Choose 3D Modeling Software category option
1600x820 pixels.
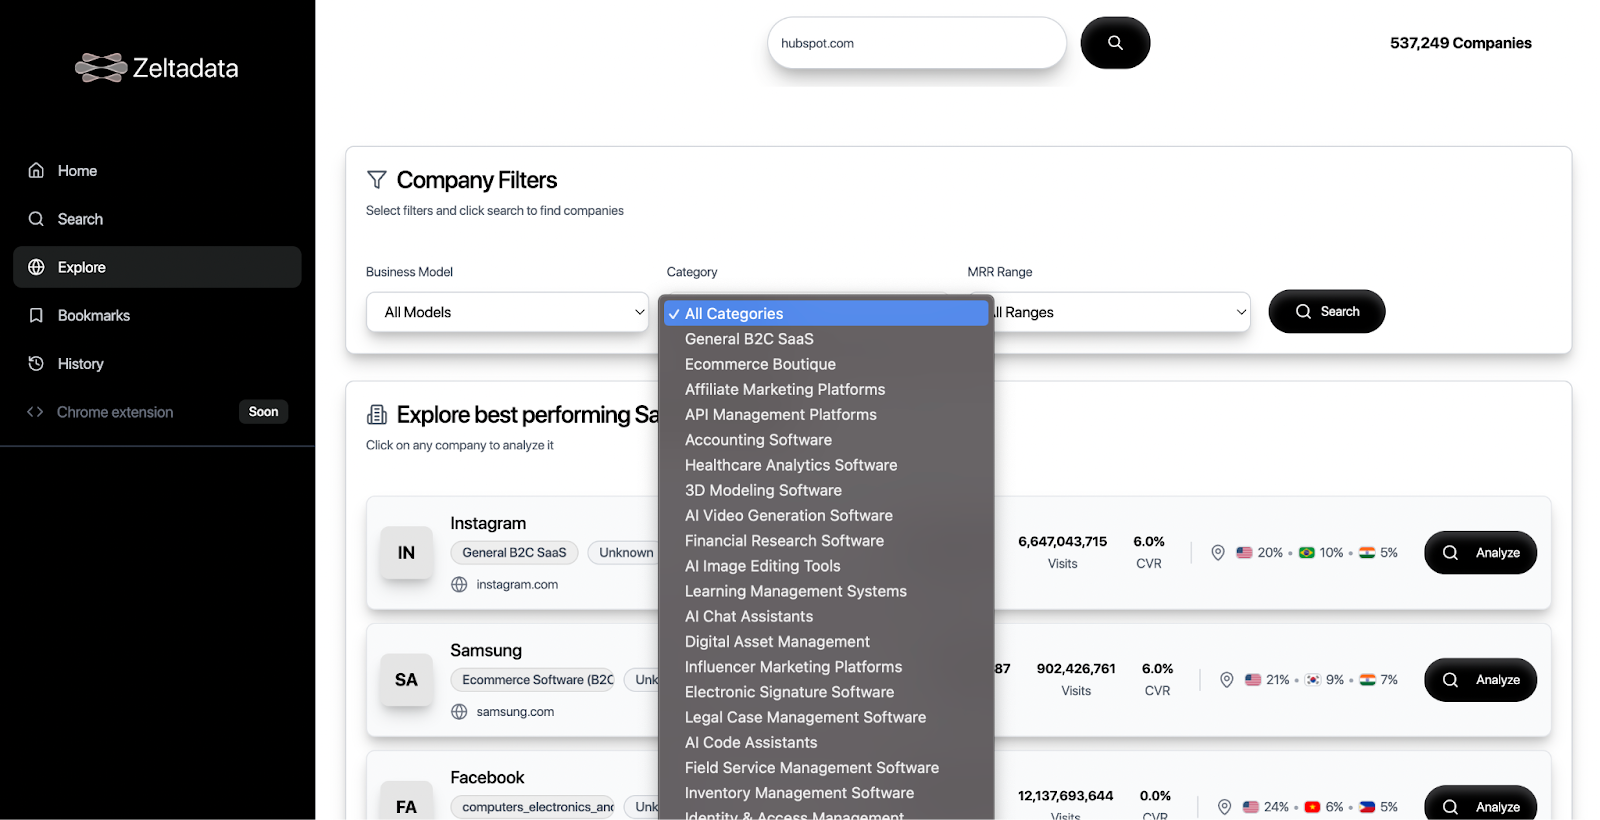(826, 490)
